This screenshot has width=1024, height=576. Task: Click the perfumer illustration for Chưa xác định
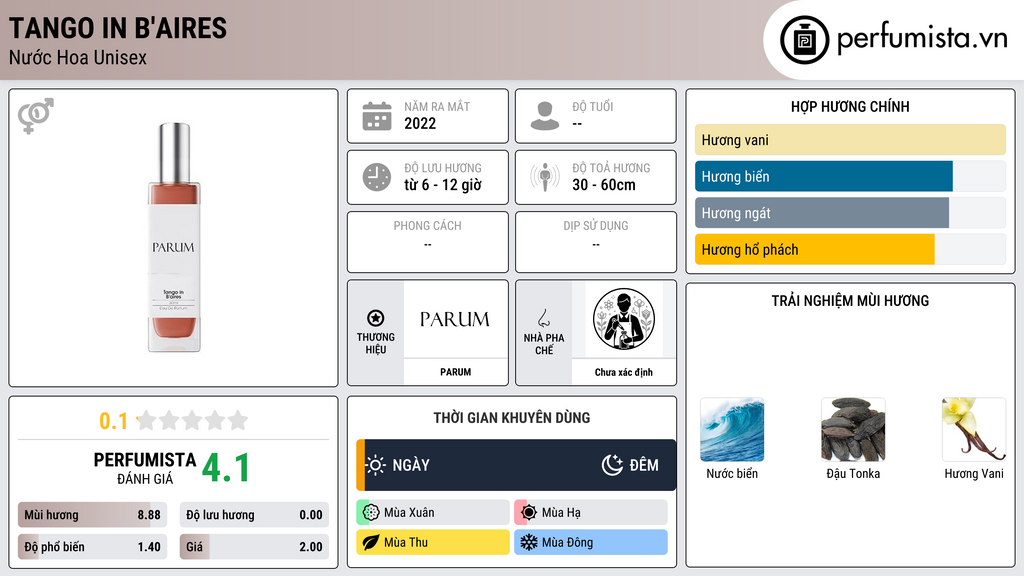click(x=624, y=319)
